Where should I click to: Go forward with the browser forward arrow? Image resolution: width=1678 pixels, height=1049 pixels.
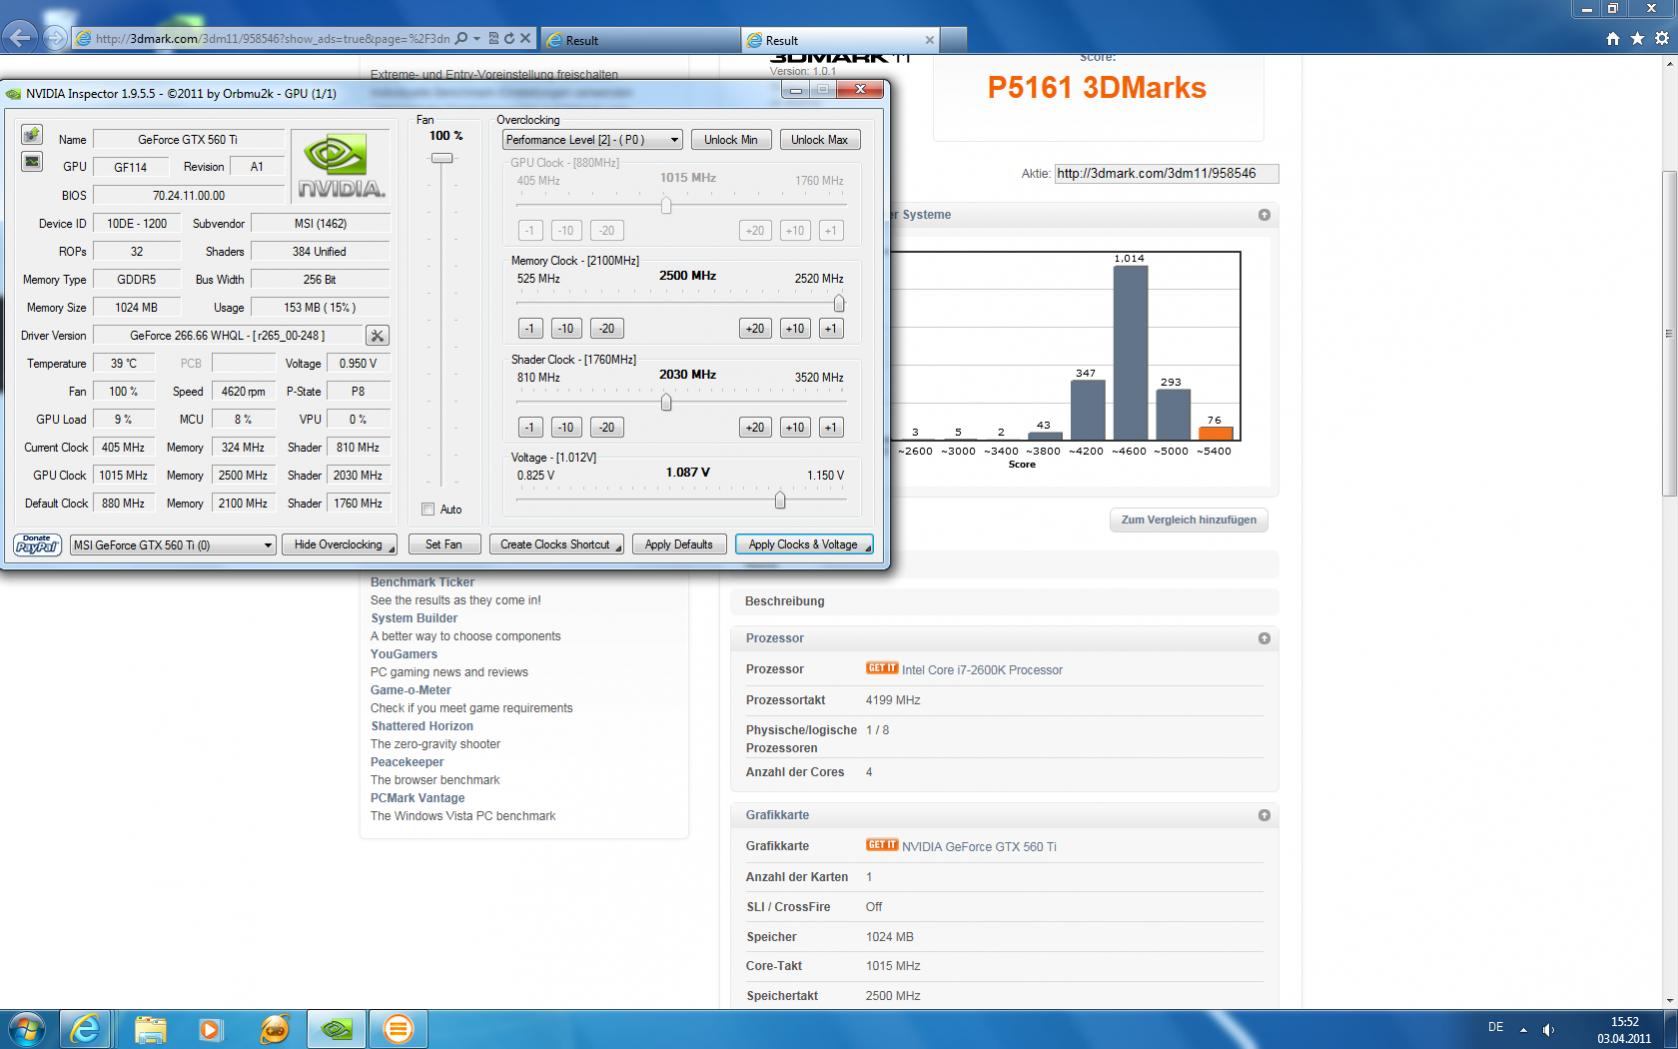point(56,38)
